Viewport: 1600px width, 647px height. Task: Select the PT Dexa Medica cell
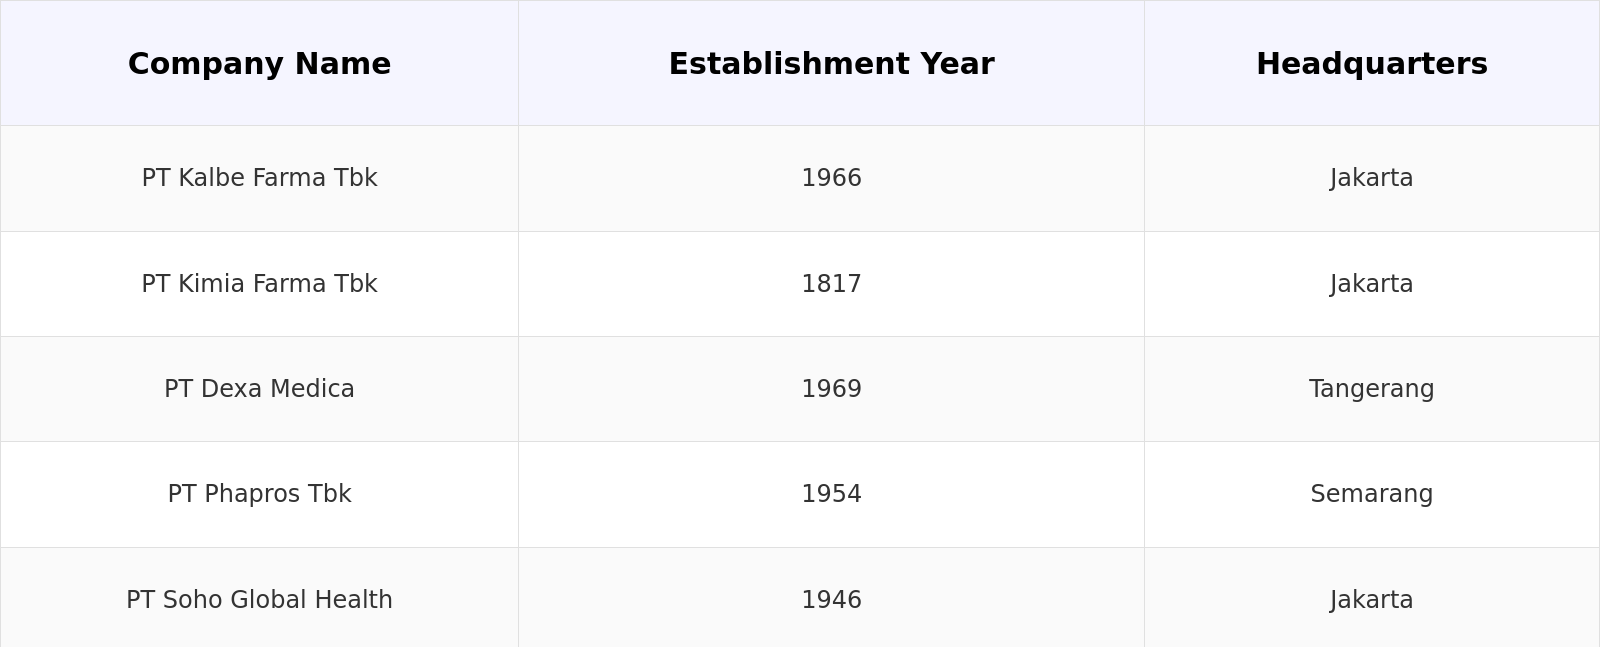coord(259,389)
